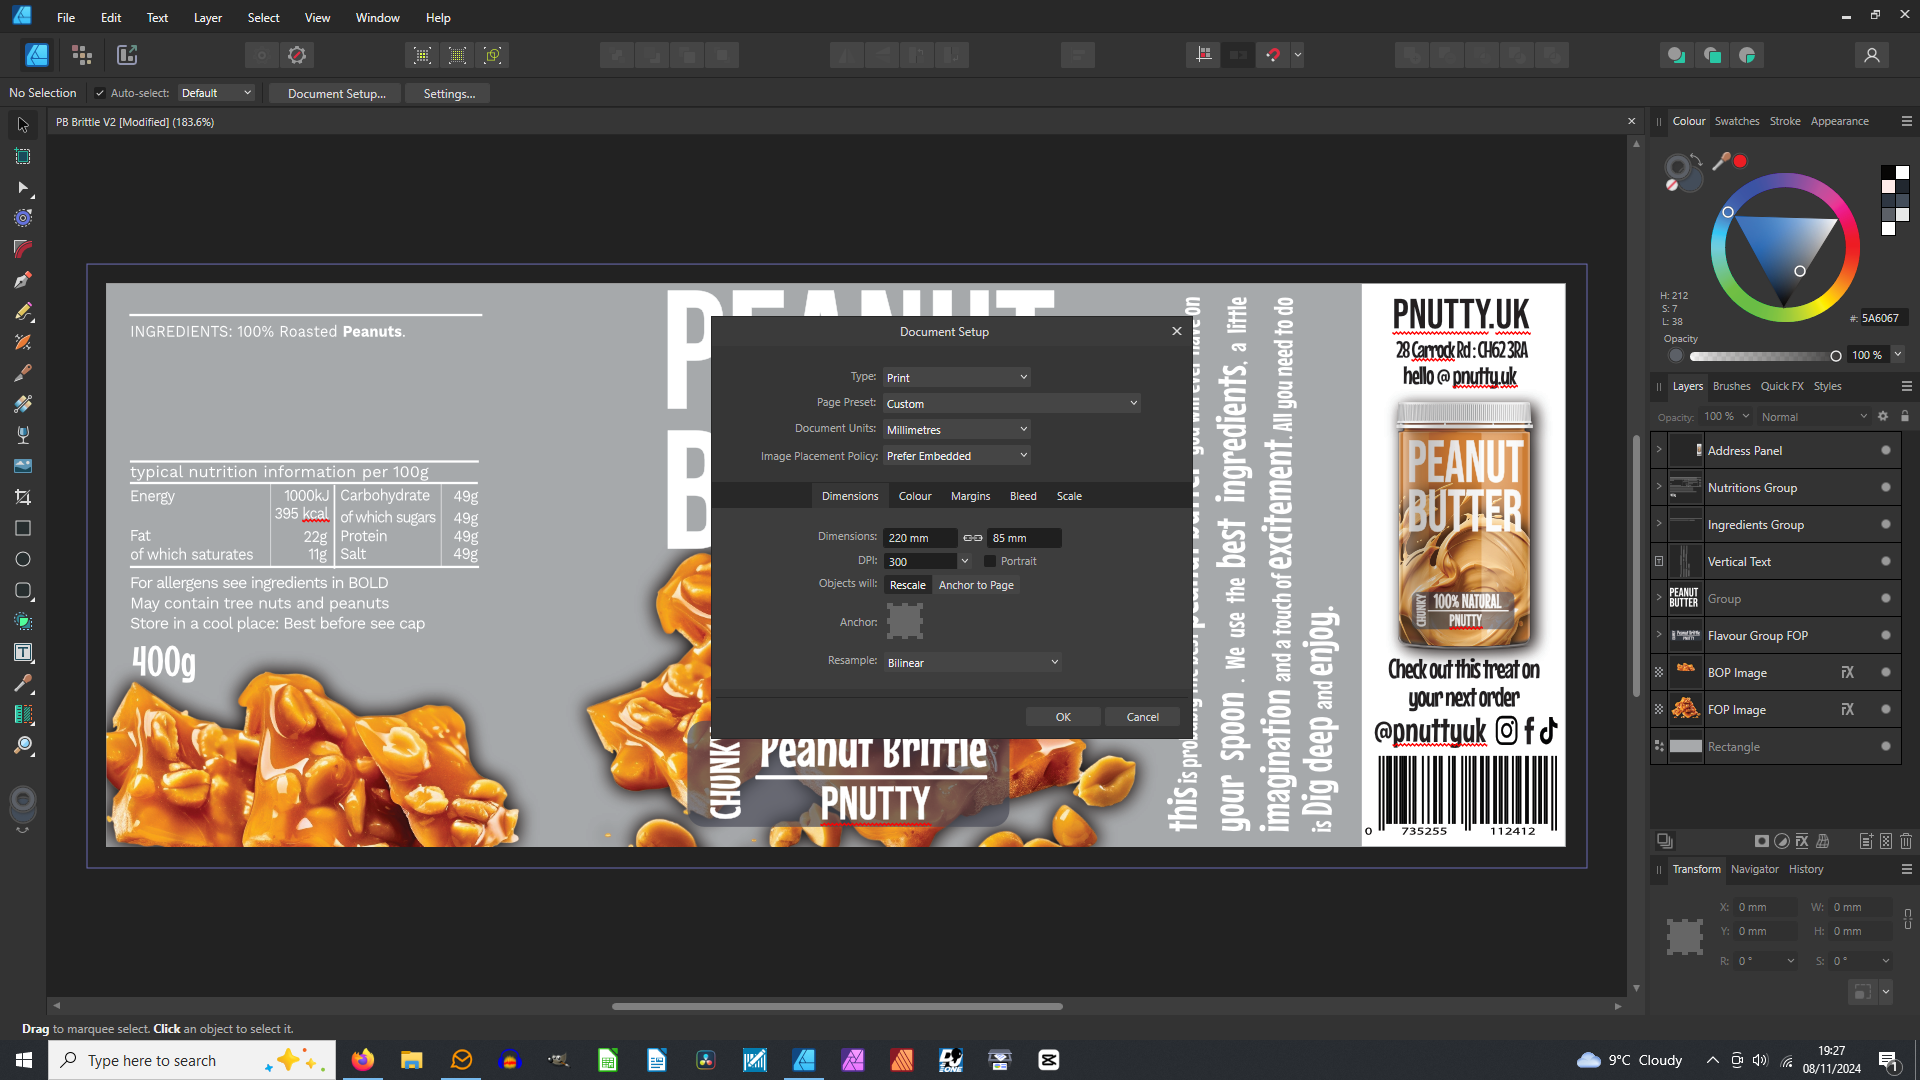
Task: Open Layers panel options menu icon
Action: pyautogui.click(x=1907, y=386)
